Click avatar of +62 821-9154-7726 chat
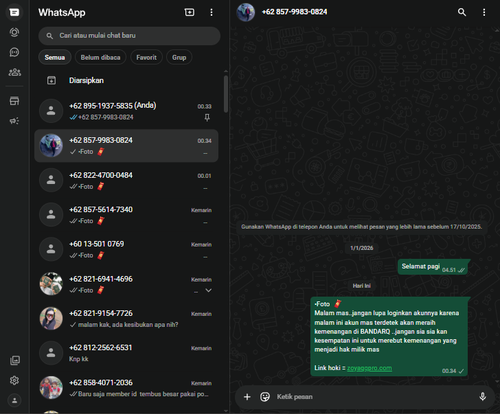Screen dimensions: 500x414 tap(51, 319)
